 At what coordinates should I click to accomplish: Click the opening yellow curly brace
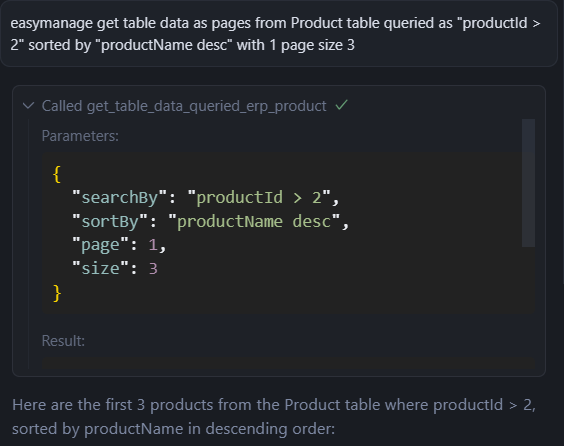[x=57, y=174]
